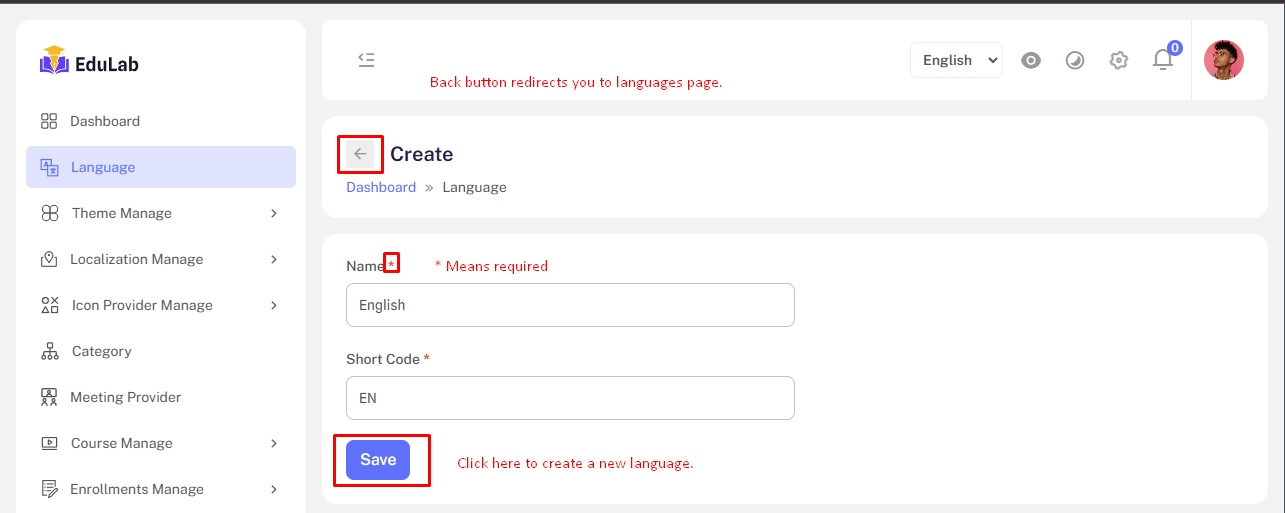Click the eye icon in top bar
Viewport: 1285px width, 513px height.
click(1031, 60)
